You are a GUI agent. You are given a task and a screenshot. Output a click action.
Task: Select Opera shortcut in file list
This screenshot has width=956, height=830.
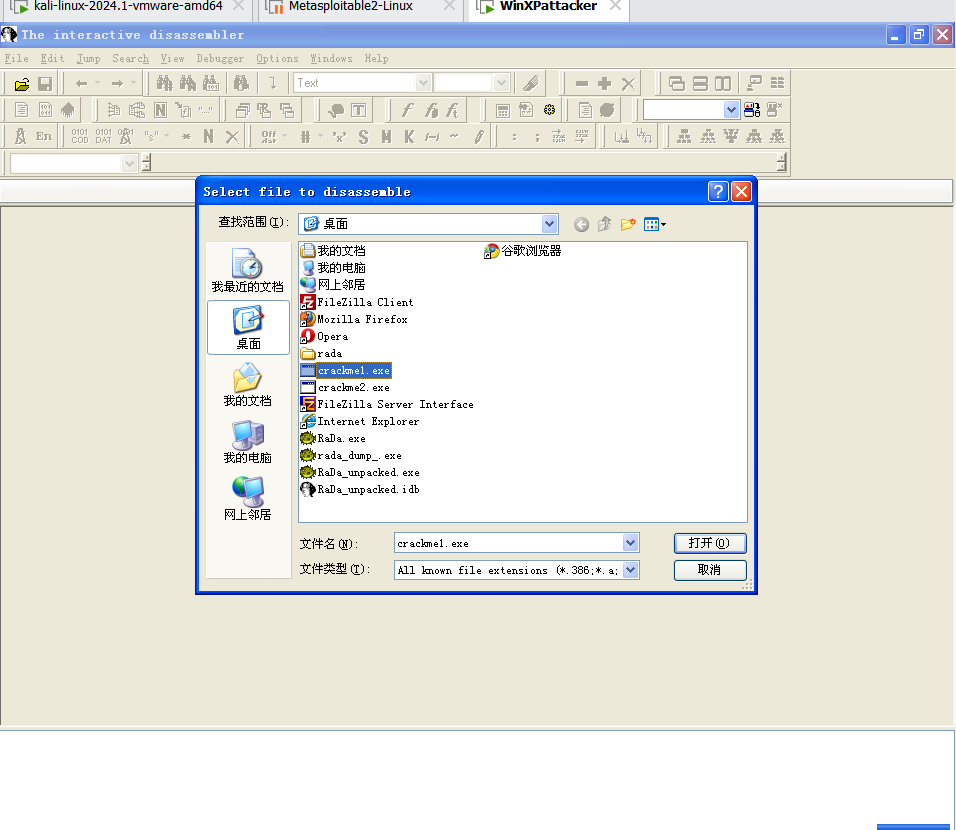click(x=325, y=336)
